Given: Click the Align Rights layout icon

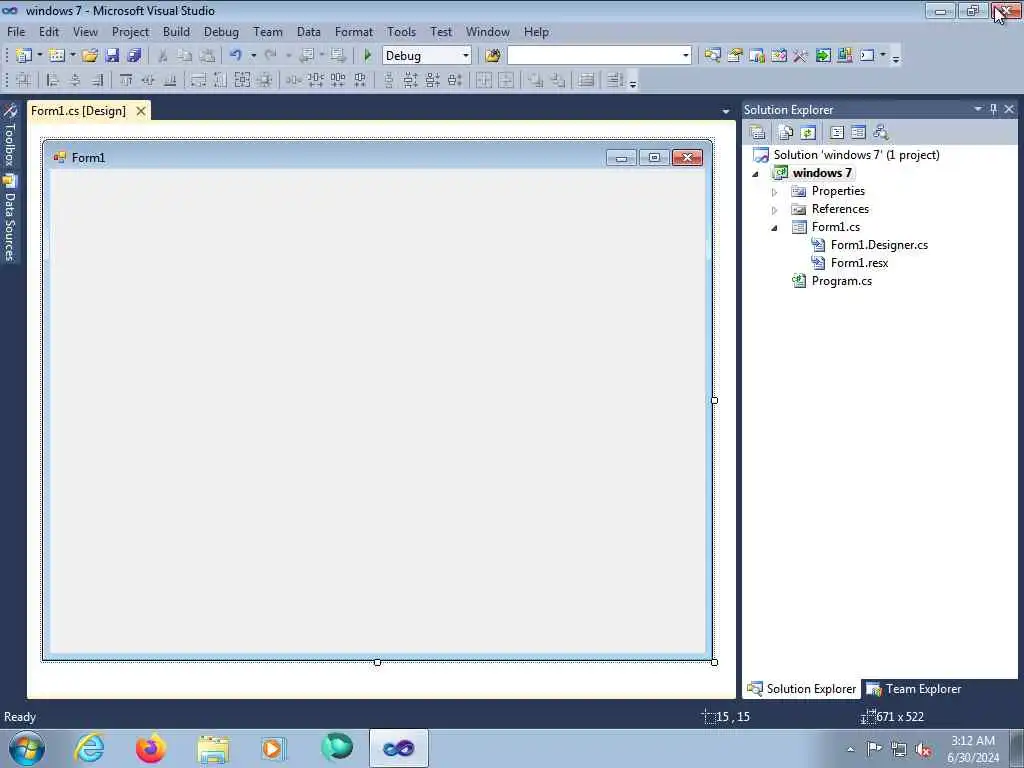Looking at the screenshot, I should pyautogui.click(x=97, y=80).
